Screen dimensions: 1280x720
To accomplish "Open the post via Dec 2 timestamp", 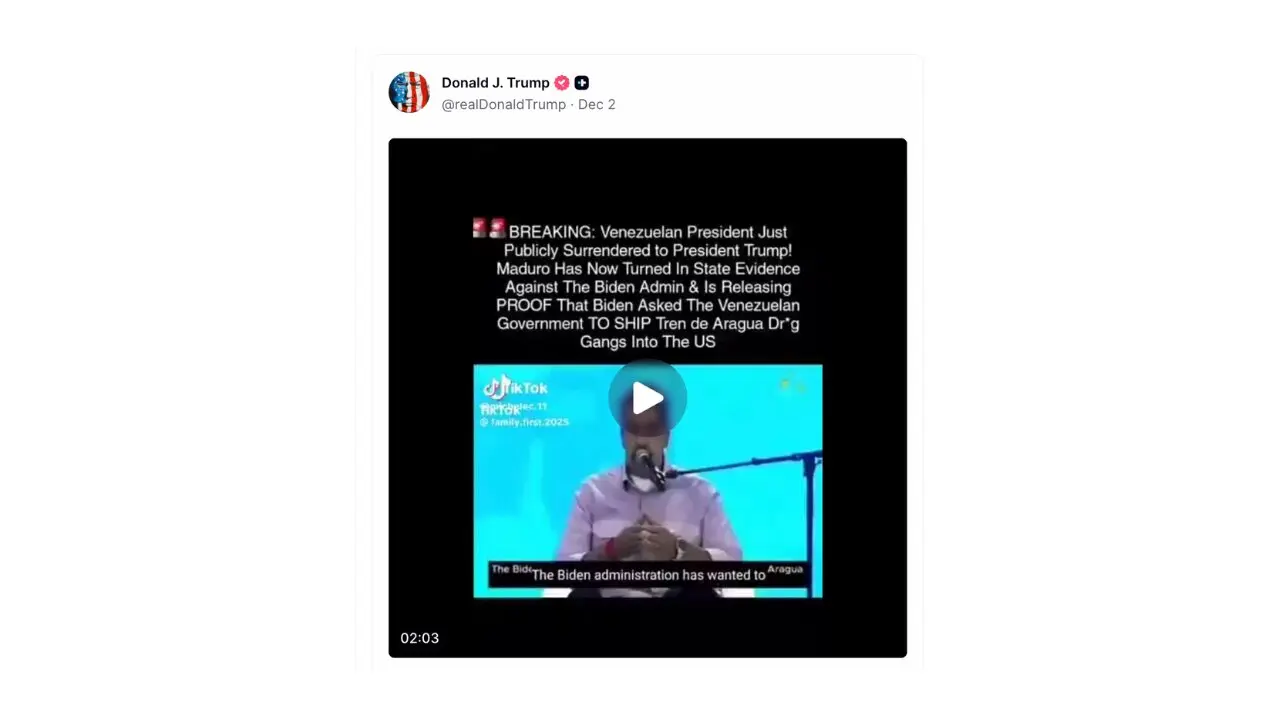I will (x=597, y=105).
